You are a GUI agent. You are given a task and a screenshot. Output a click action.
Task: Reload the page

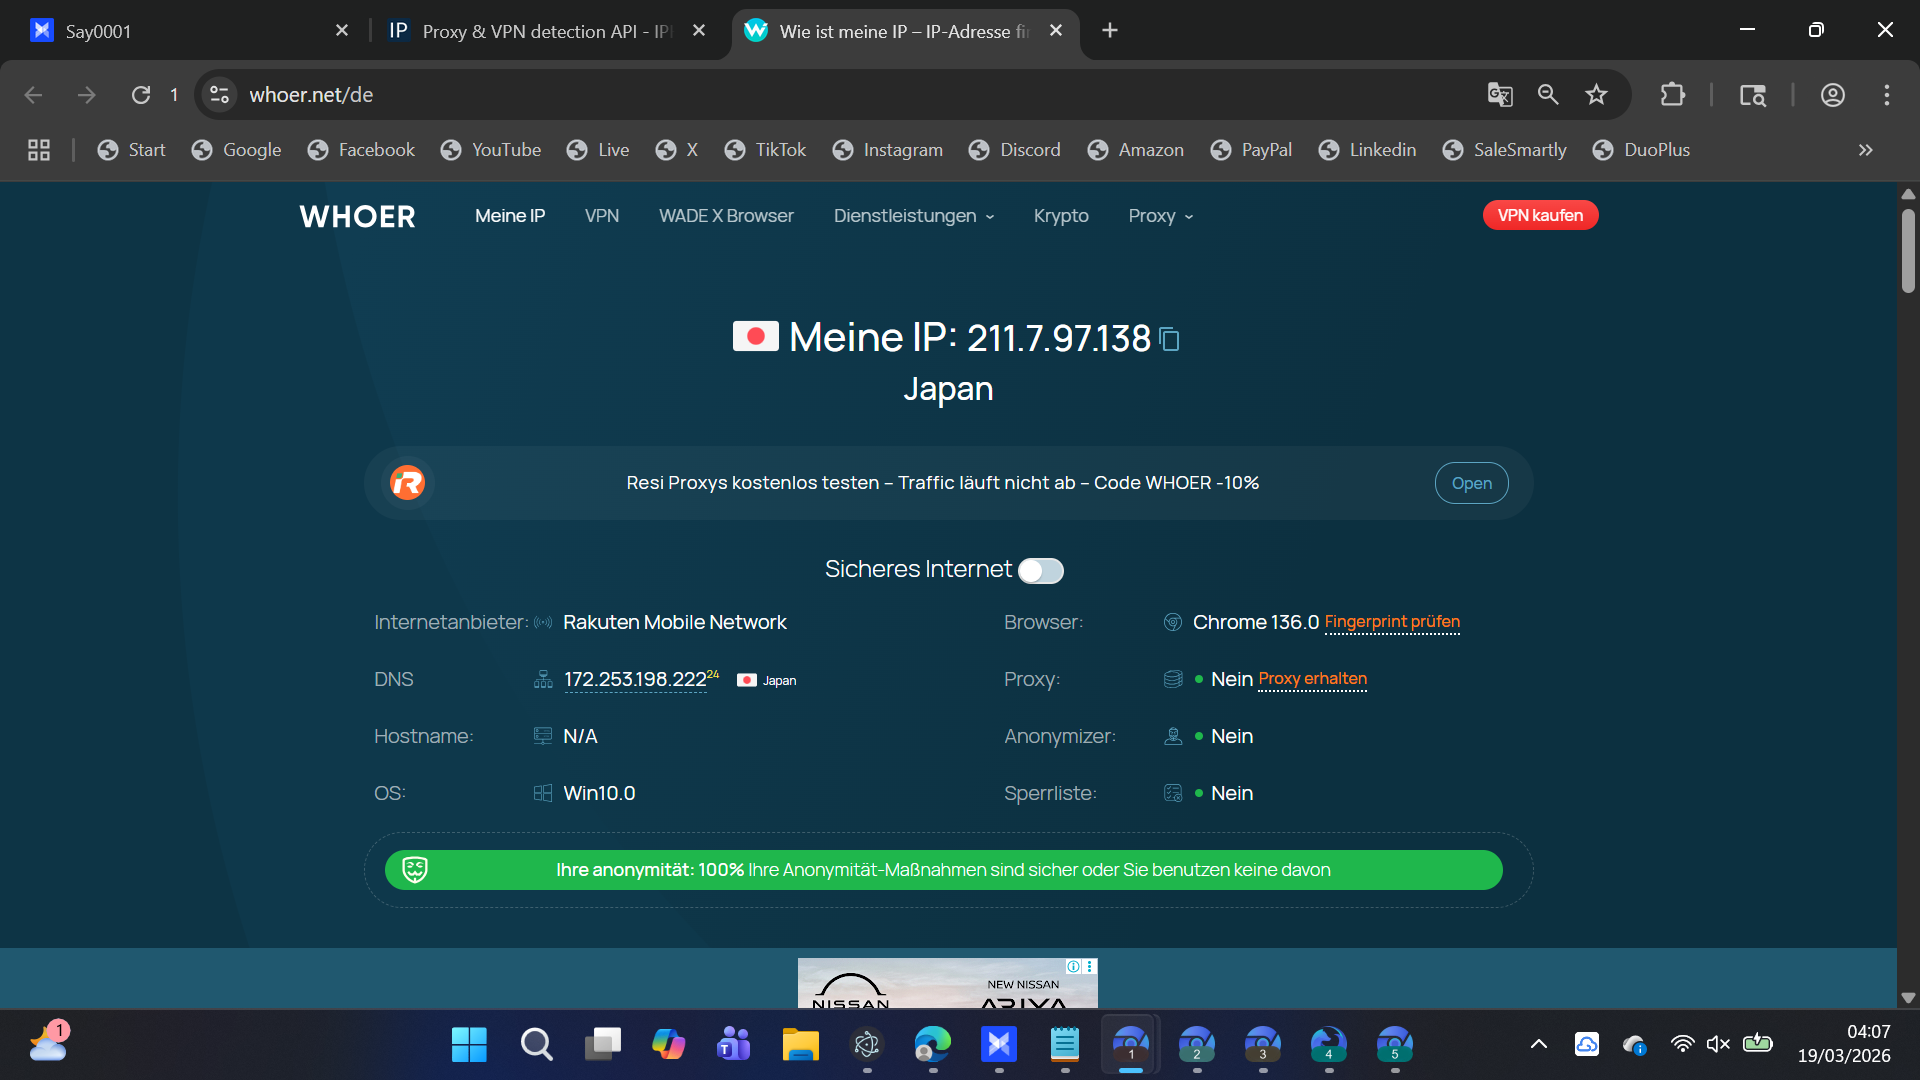coord(141,95)
